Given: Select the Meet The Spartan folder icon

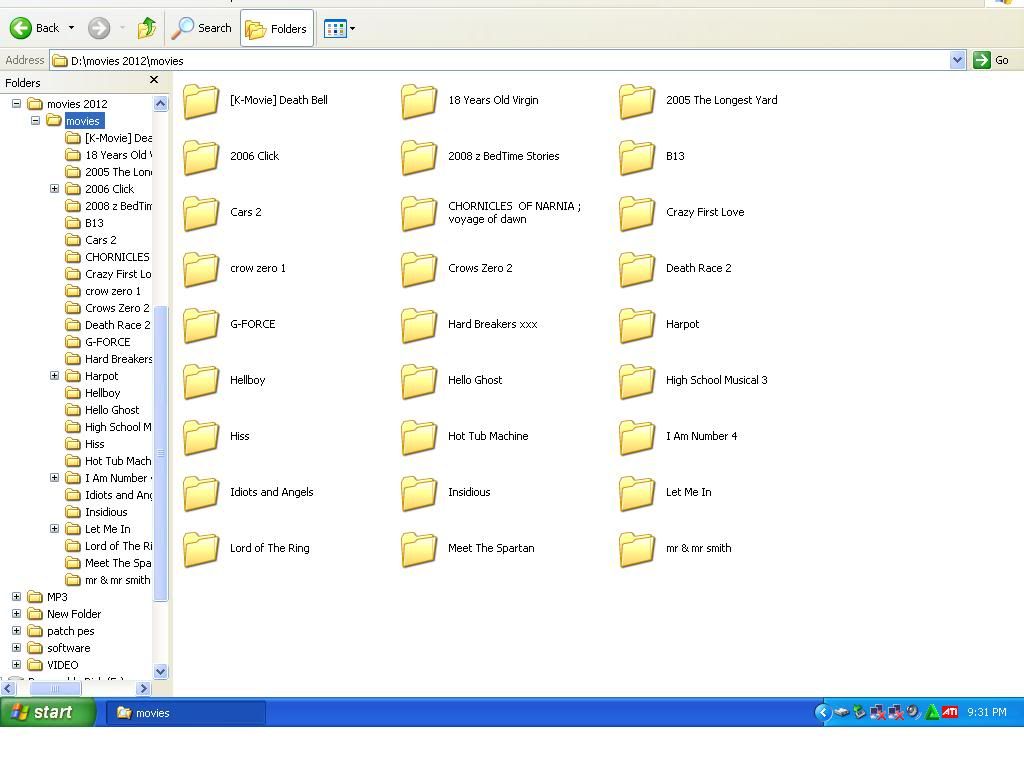Looking at the screenshot, I should click(x=419, y=551).
